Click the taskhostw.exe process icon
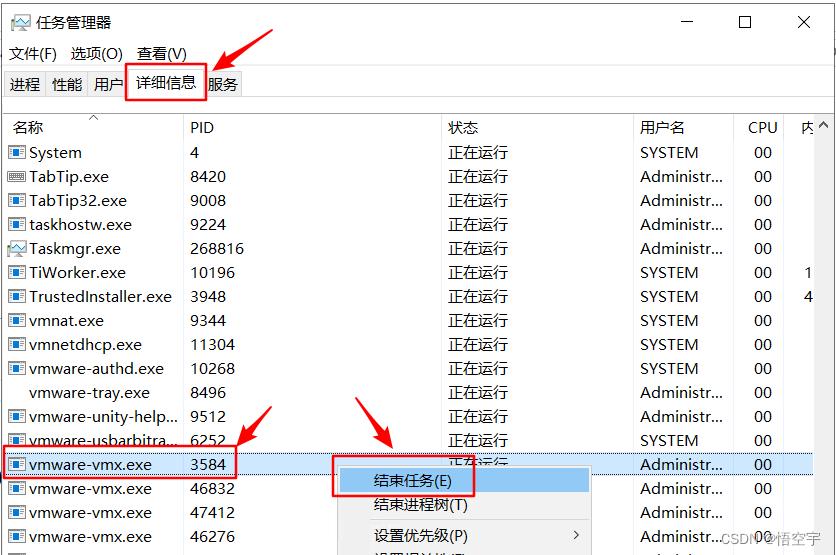Screen dimensions: 836x555 pyautogui.click(x=17, y=224)
